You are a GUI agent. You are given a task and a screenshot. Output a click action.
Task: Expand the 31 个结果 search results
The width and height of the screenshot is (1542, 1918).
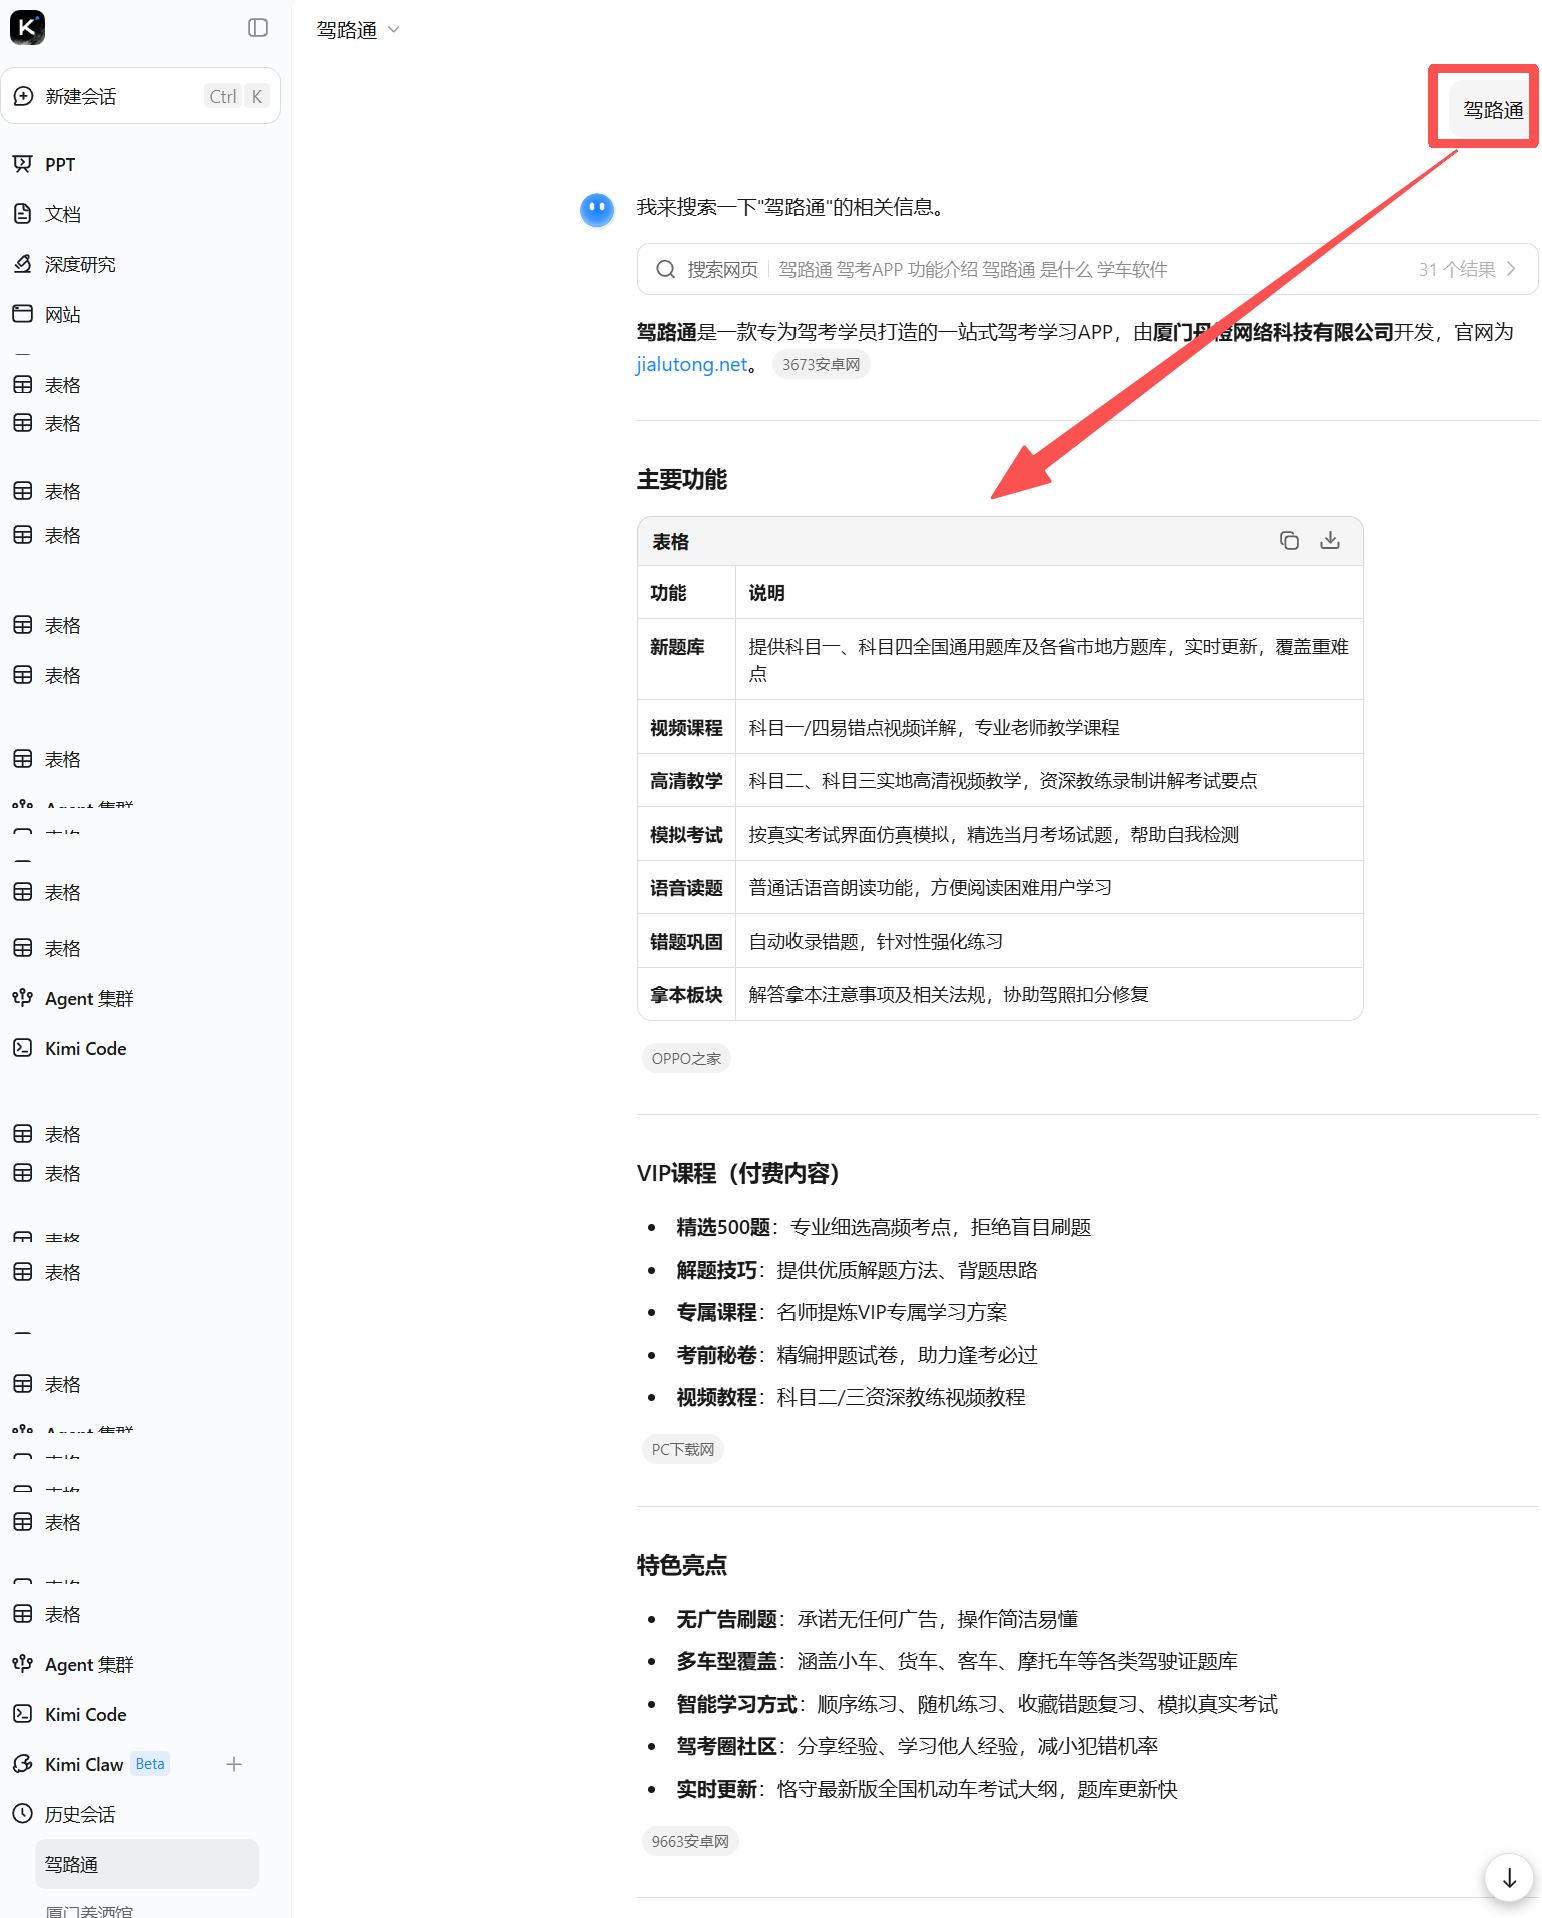point(1467,269)
